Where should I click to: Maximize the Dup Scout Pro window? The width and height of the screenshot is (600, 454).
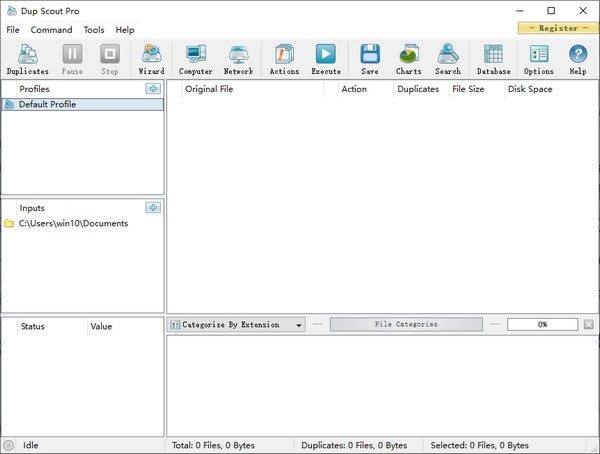tap(551, 11)
